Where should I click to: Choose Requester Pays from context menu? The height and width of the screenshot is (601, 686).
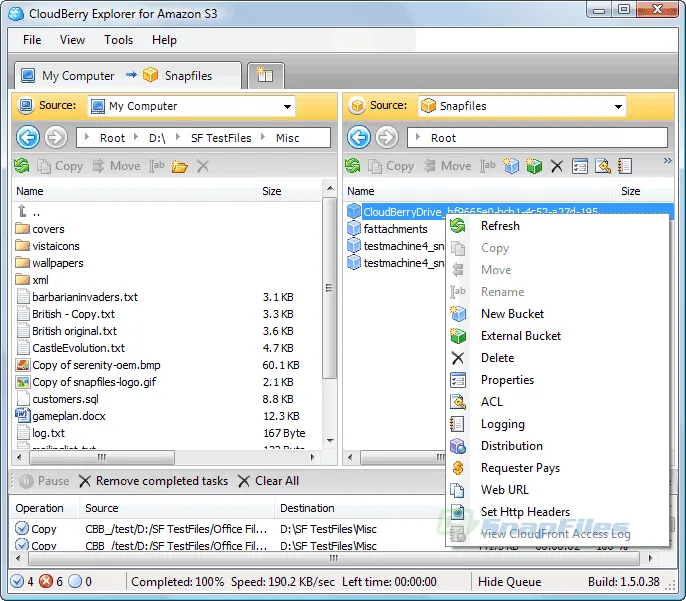[x=557, y=468]
